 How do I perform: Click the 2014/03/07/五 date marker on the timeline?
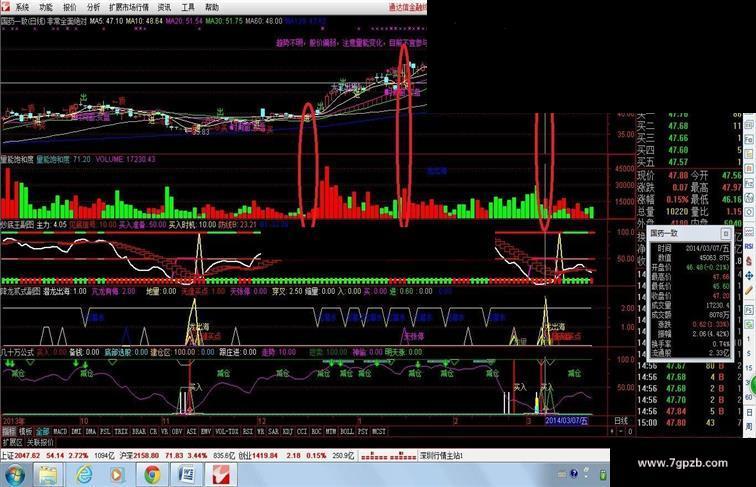[x=567, y=420]
